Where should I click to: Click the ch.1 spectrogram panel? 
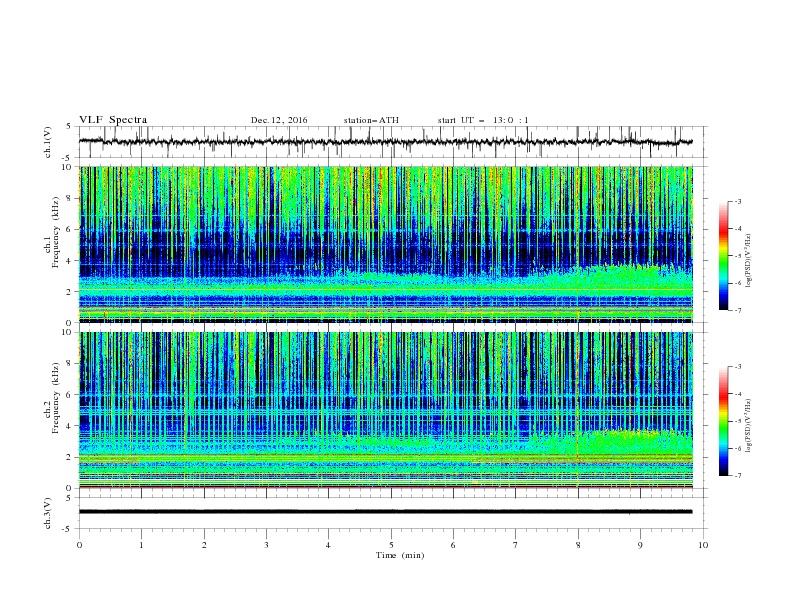pyautogui.click(x=385, y=244)
